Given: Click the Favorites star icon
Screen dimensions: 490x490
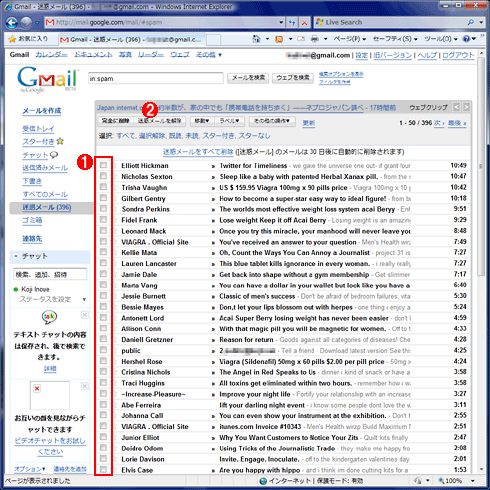Looking at the screenshot, I should [x=12, y=39].
